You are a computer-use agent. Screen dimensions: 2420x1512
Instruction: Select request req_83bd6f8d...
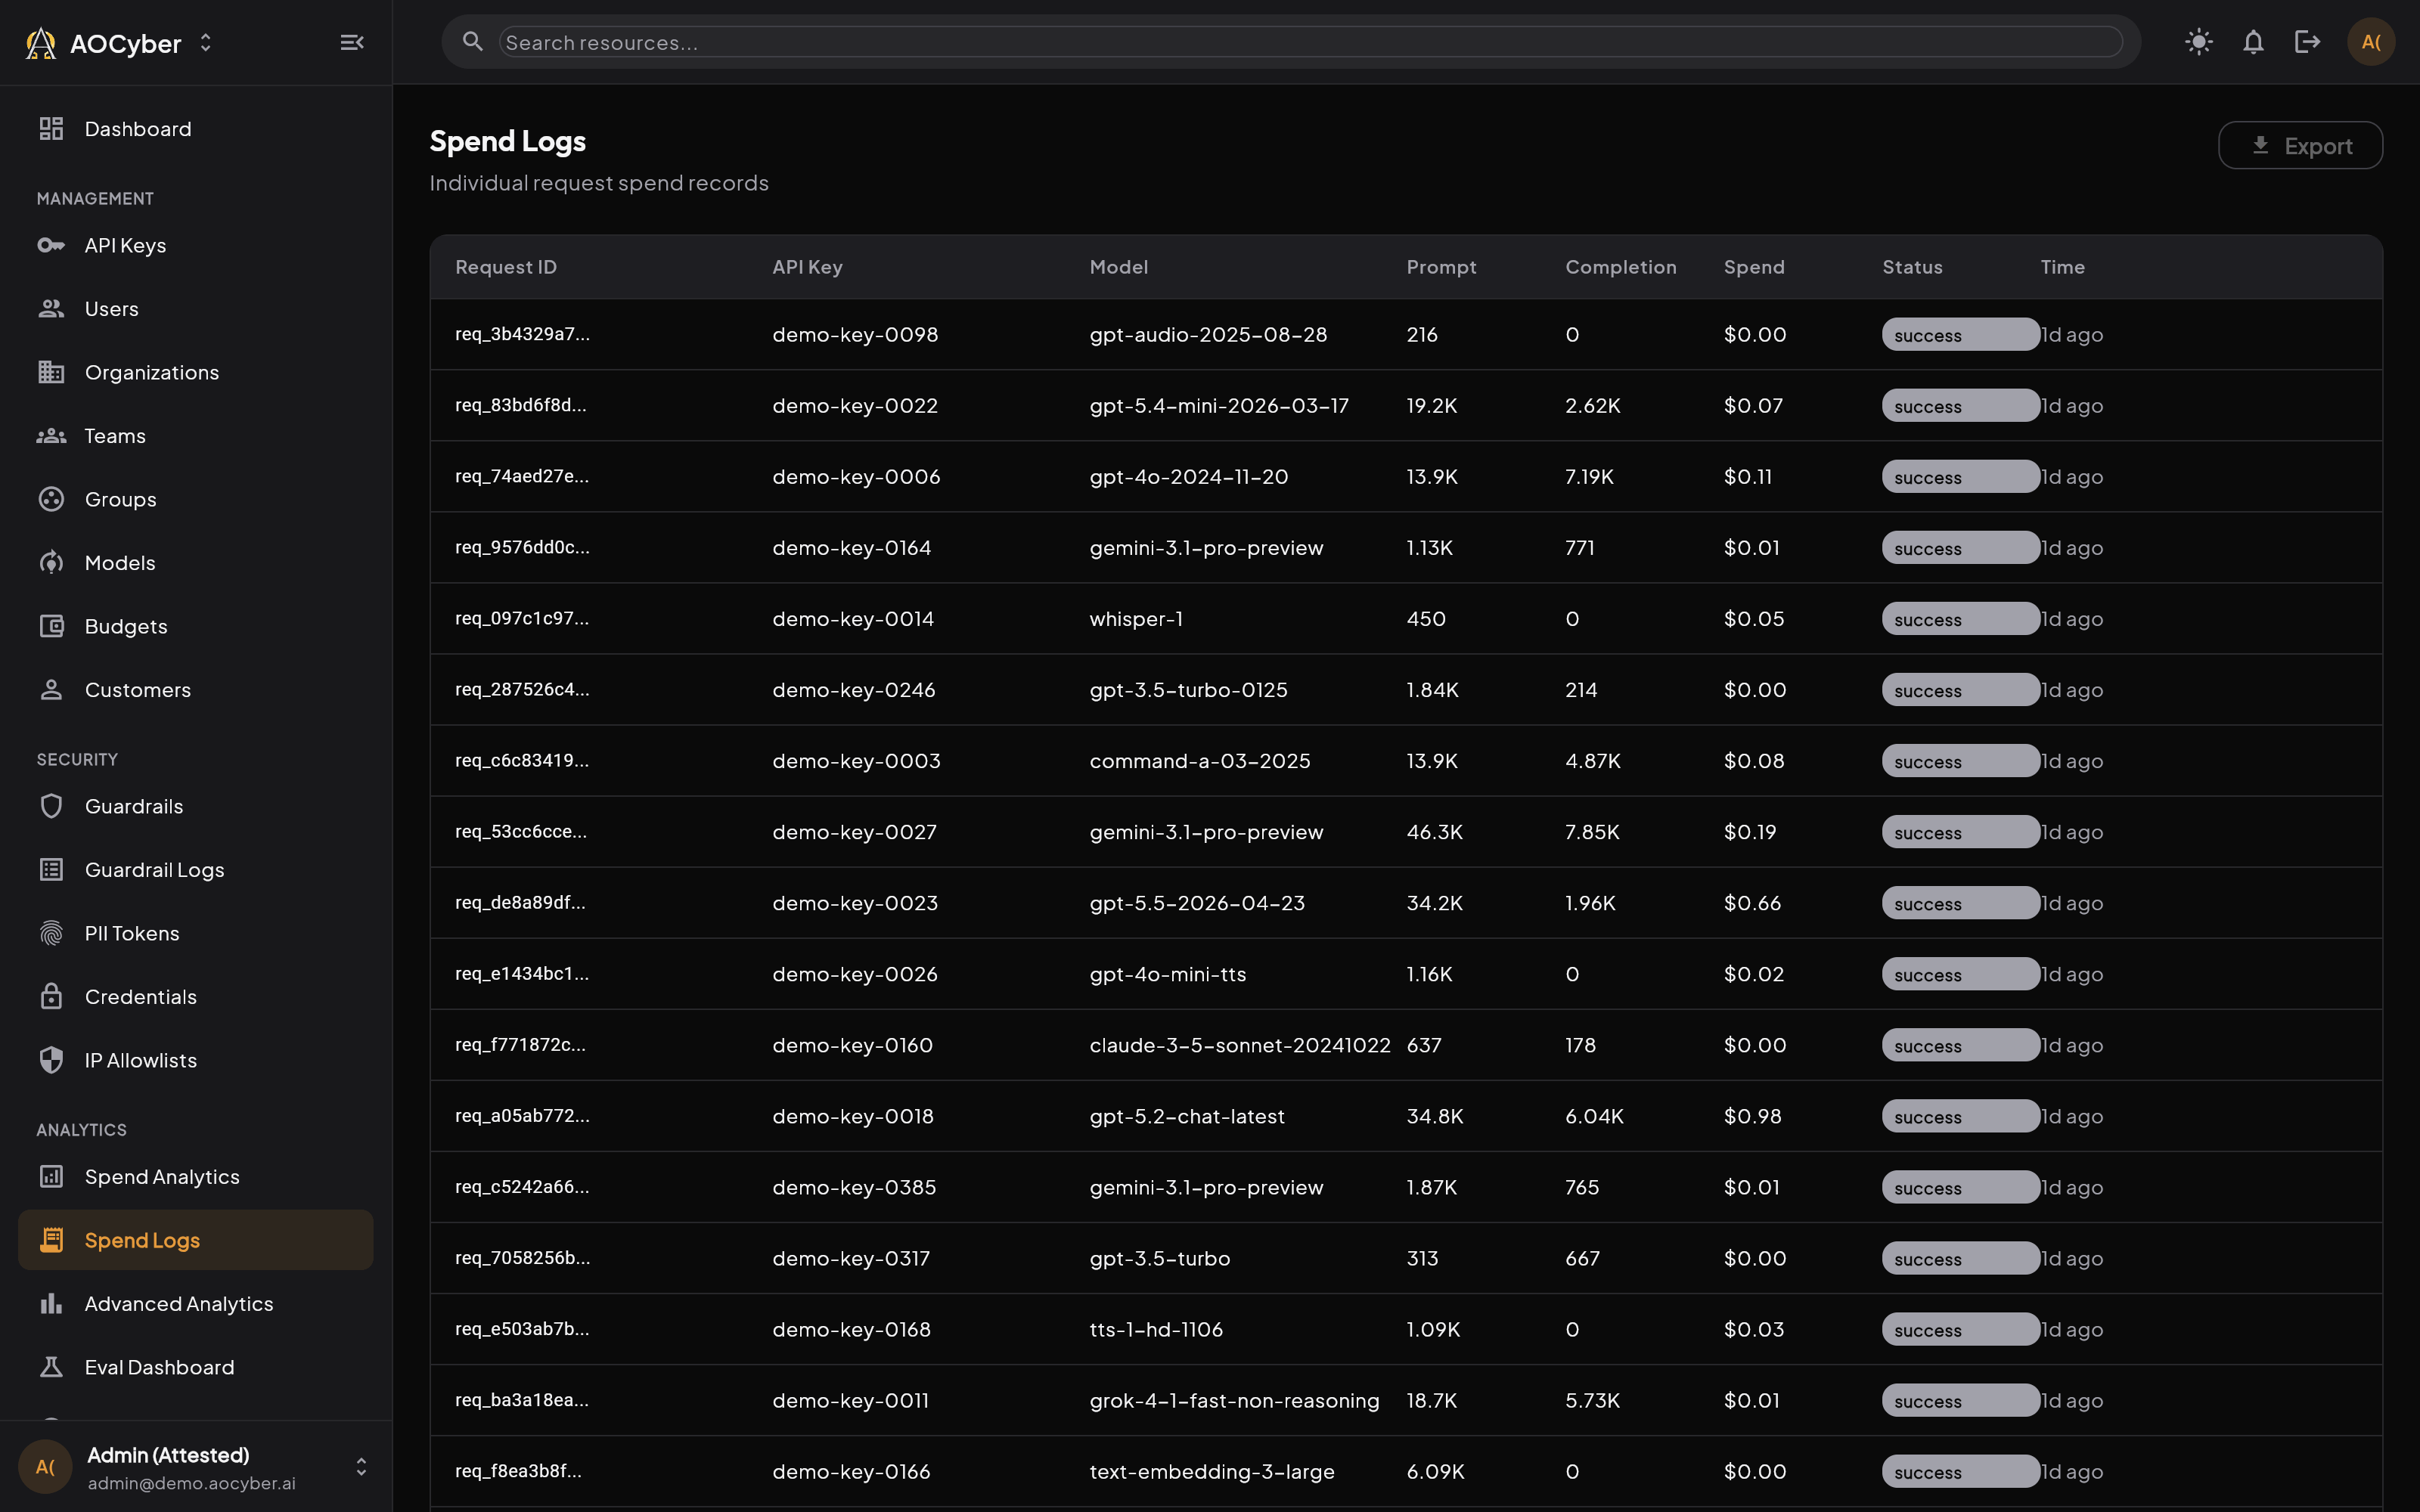point(521,405)
